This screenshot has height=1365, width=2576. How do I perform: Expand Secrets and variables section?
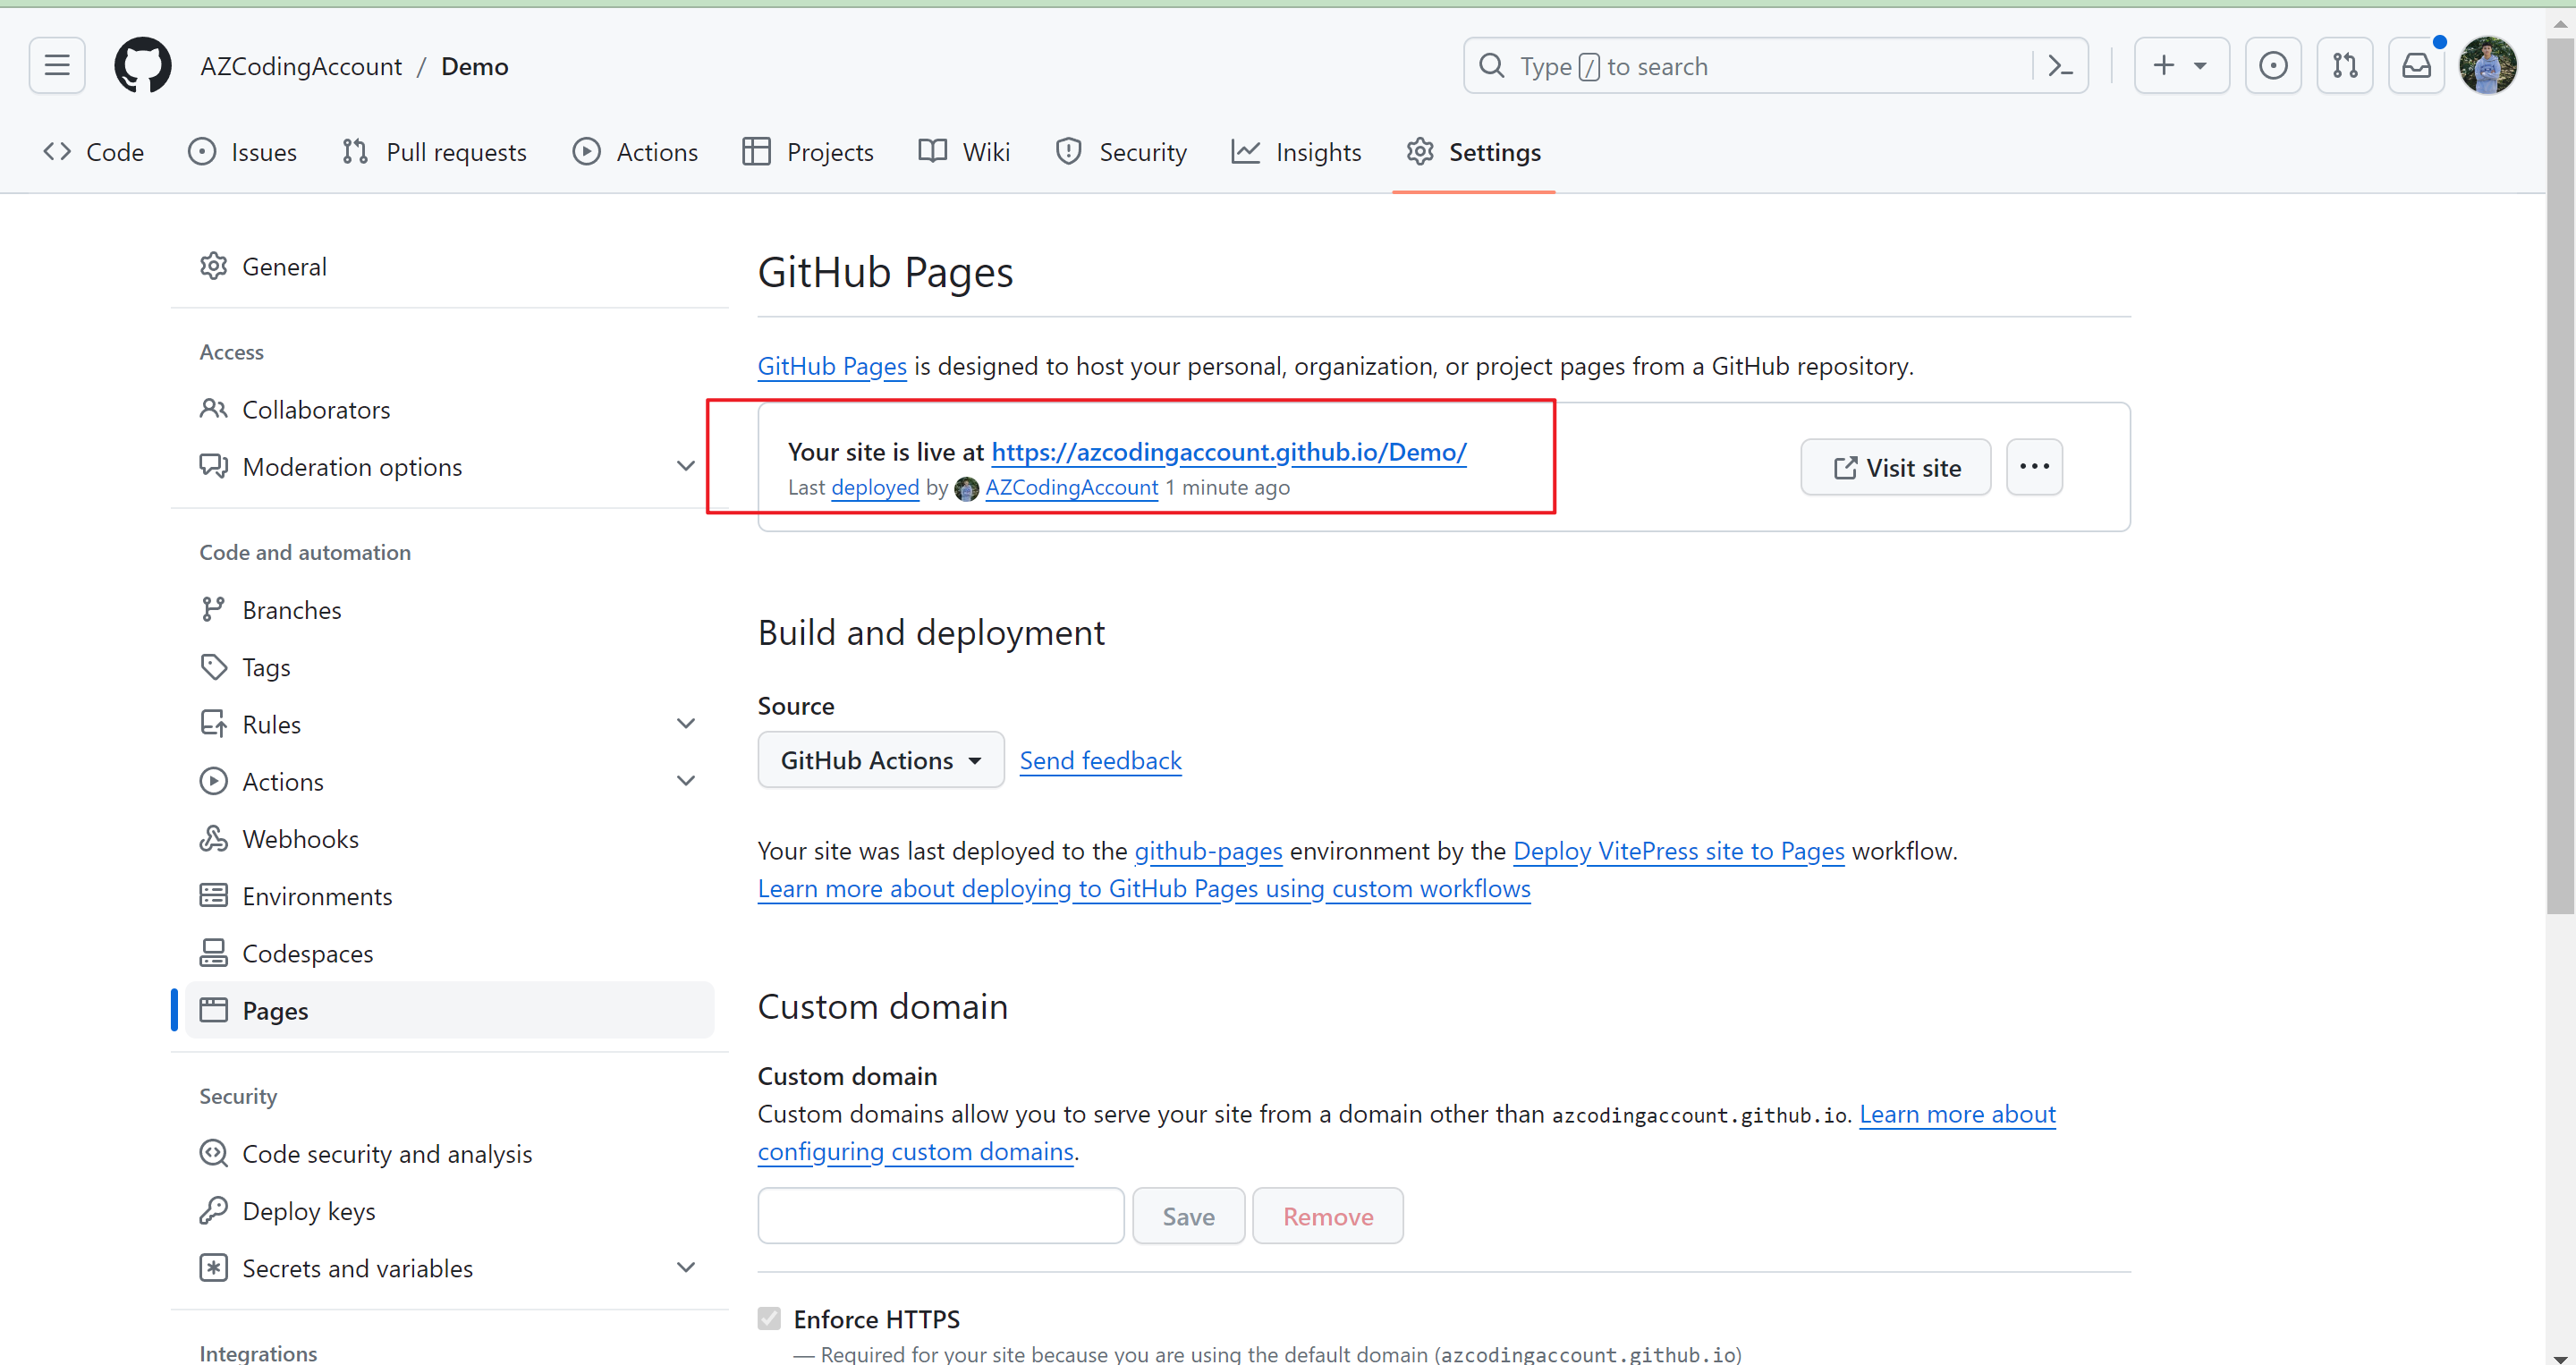click(x=685, y=1267)
